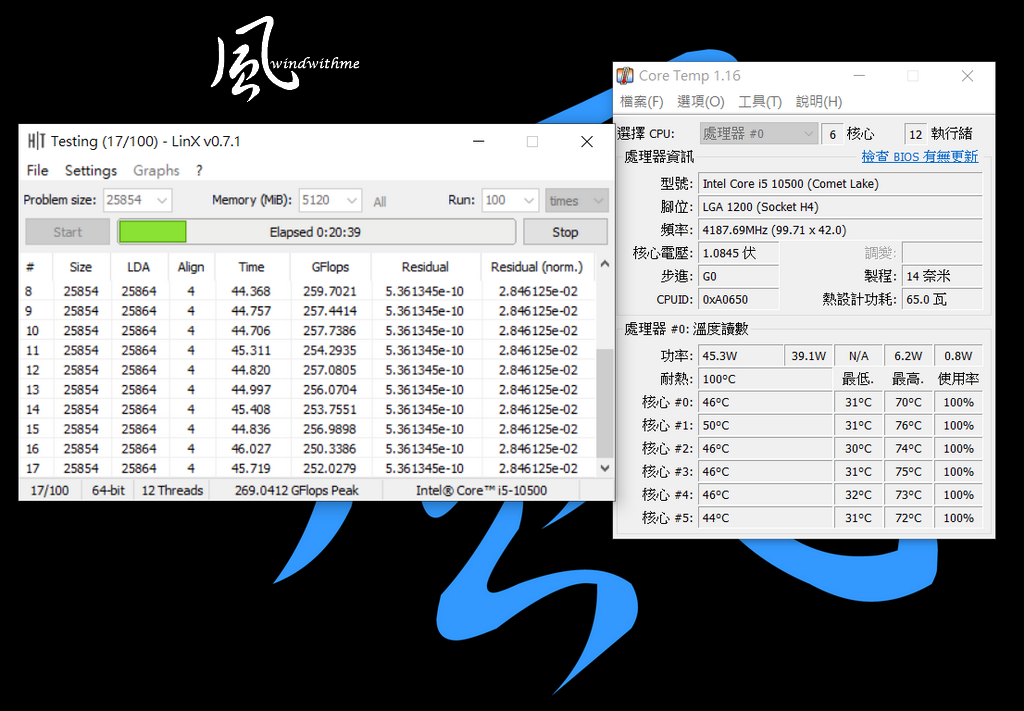This screenshot has width=1024, height=711.
Task: Click the Residual (norm.) column header
Action: pyautogui.click(x=537, y=267)
